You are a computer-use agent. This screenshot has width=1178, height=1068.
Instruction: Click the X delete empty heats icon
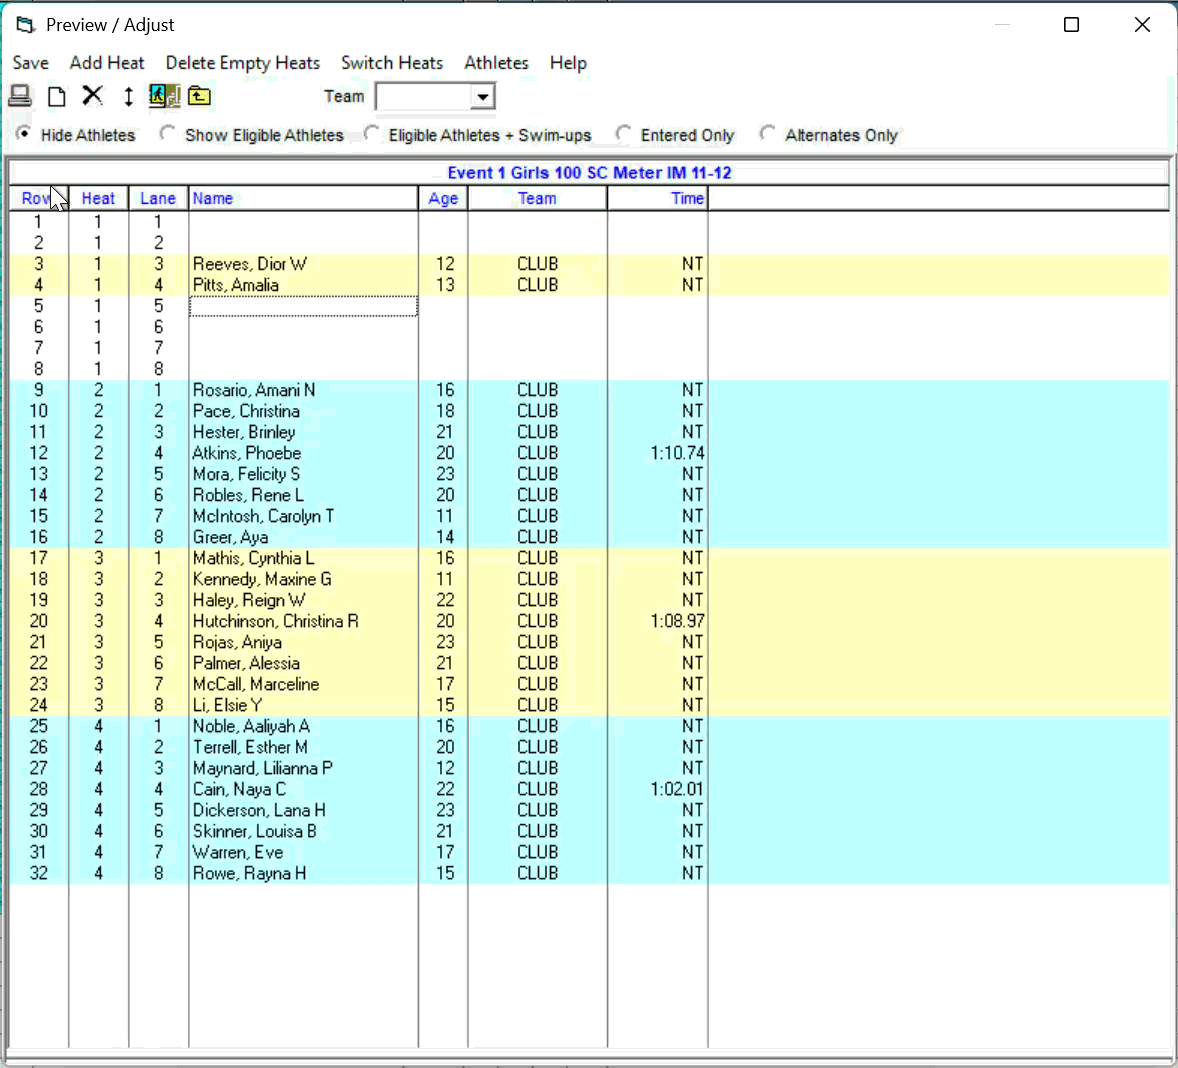click(92, 96)
